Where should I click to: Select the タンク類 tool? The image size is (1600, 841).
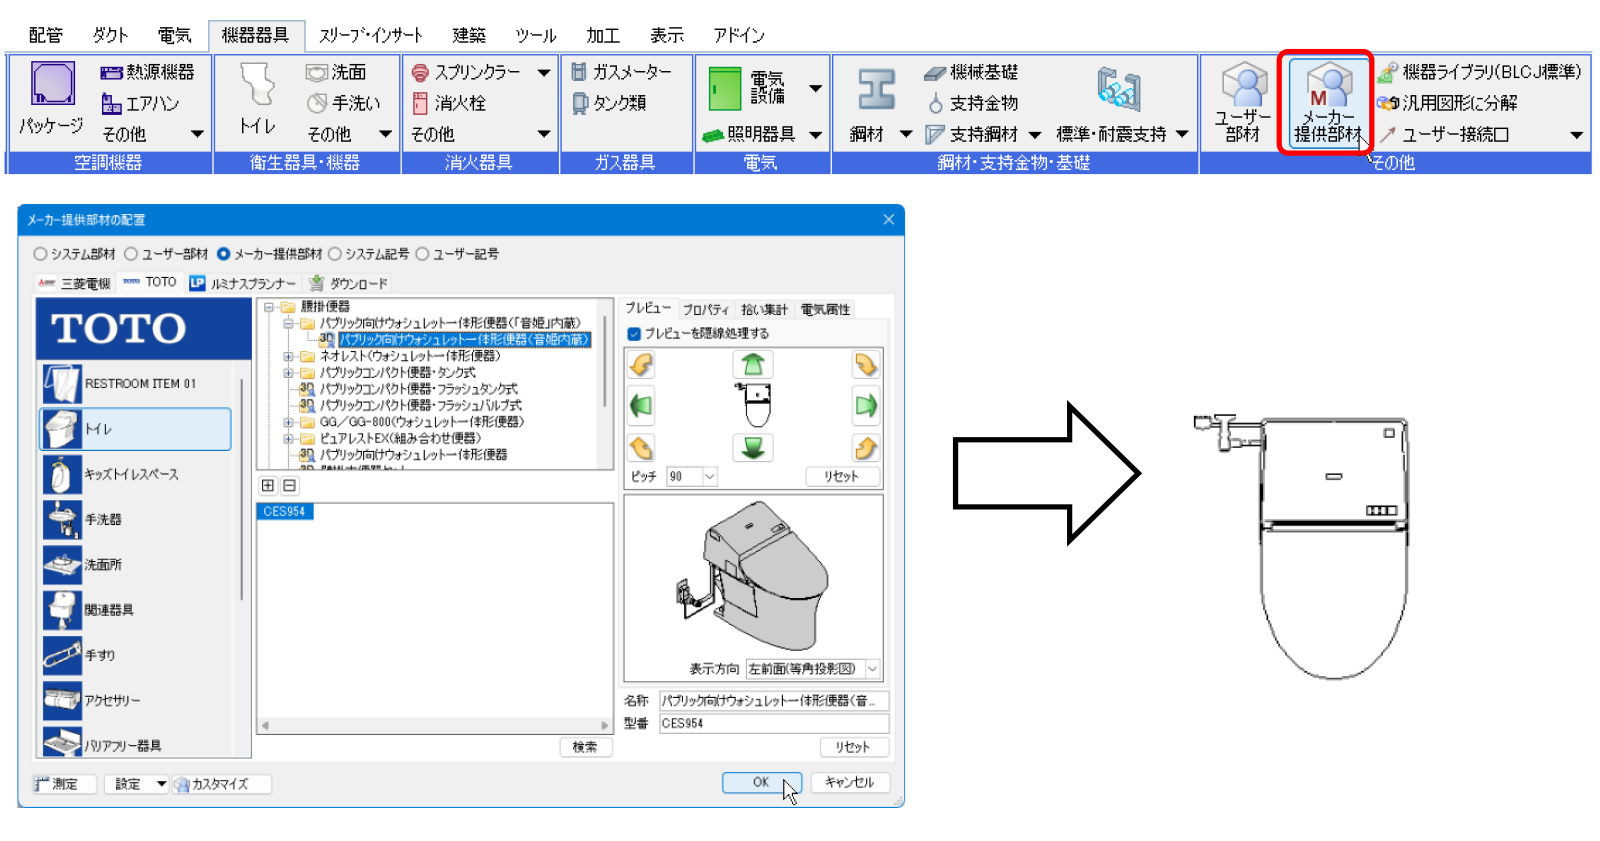point(609,103)
